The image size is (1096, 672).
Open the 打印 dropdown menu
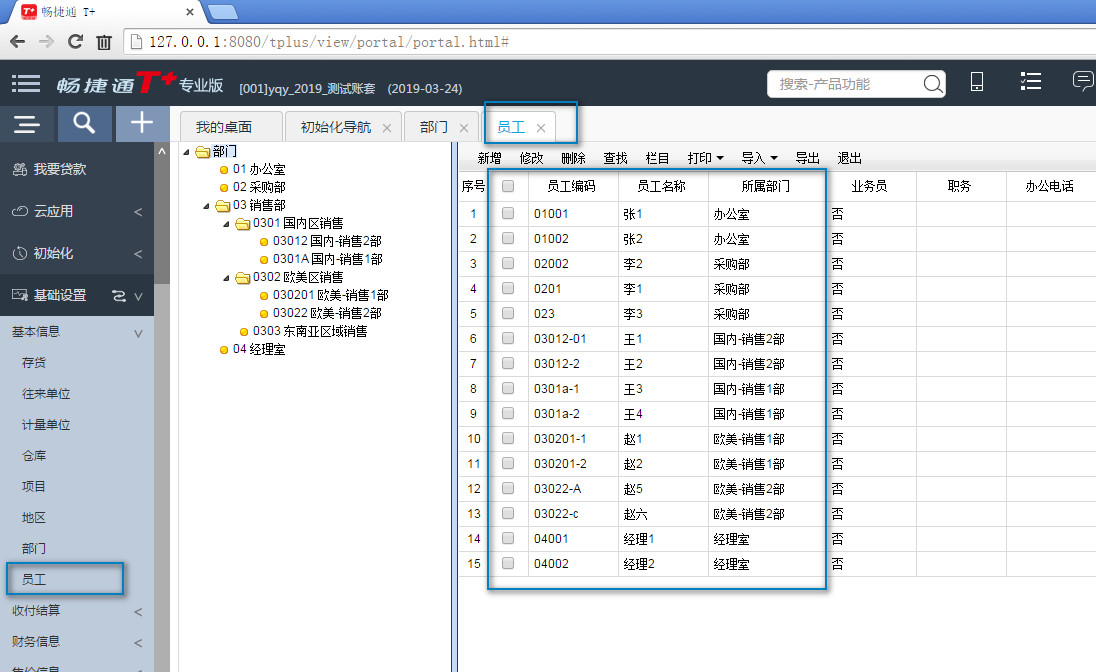(706, 158)
